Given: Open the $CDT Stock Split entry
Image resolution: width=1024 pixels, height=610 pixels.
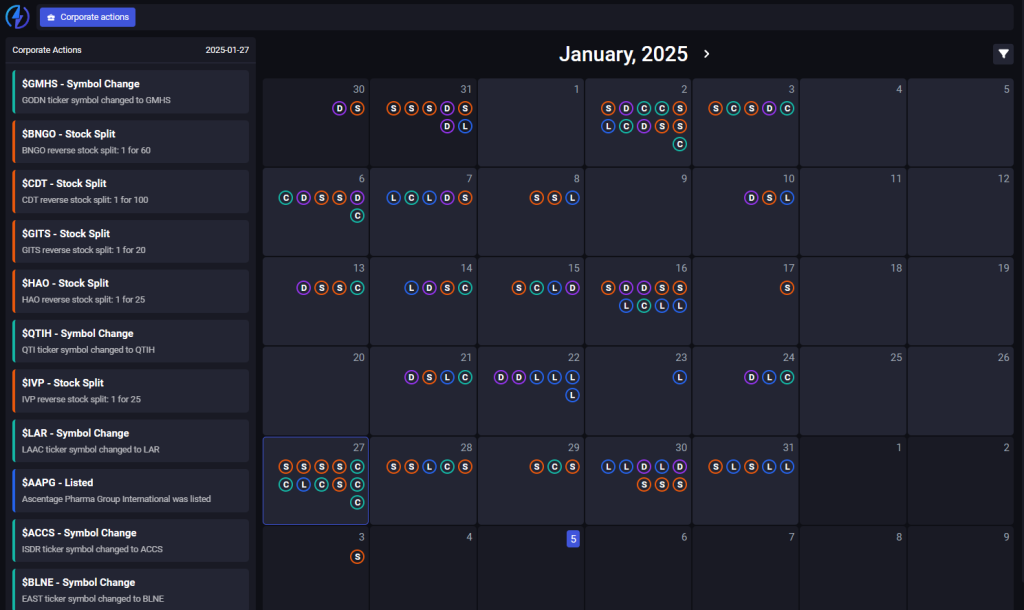Looking at the screenshot, I should 131,191.
